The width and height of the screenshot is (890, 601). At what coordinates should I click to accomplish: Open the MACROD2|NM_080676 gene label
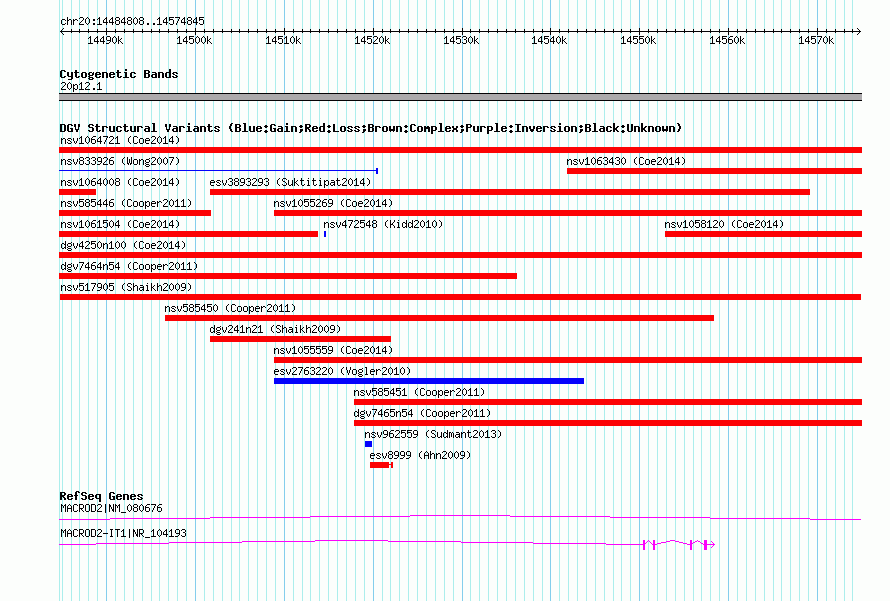(111, 508)
